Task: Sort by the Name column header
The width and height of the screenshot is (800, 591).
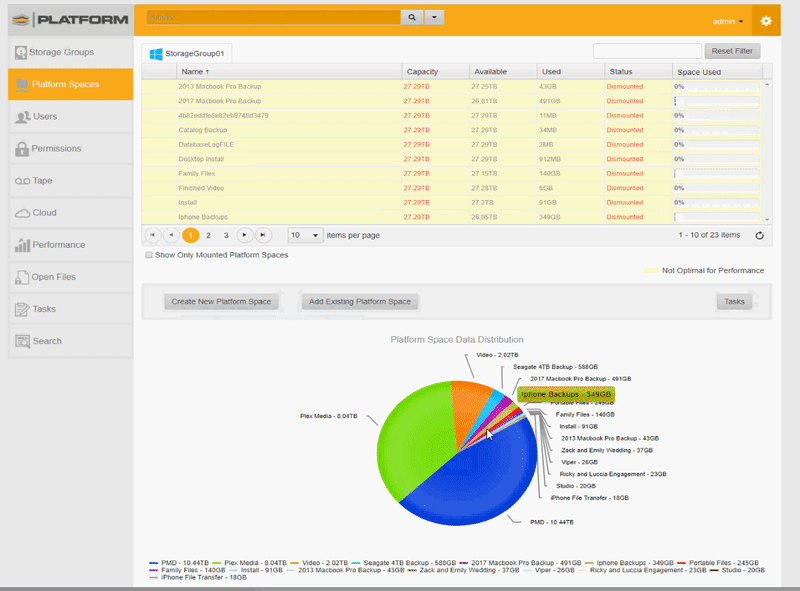Action: (288, 72)
